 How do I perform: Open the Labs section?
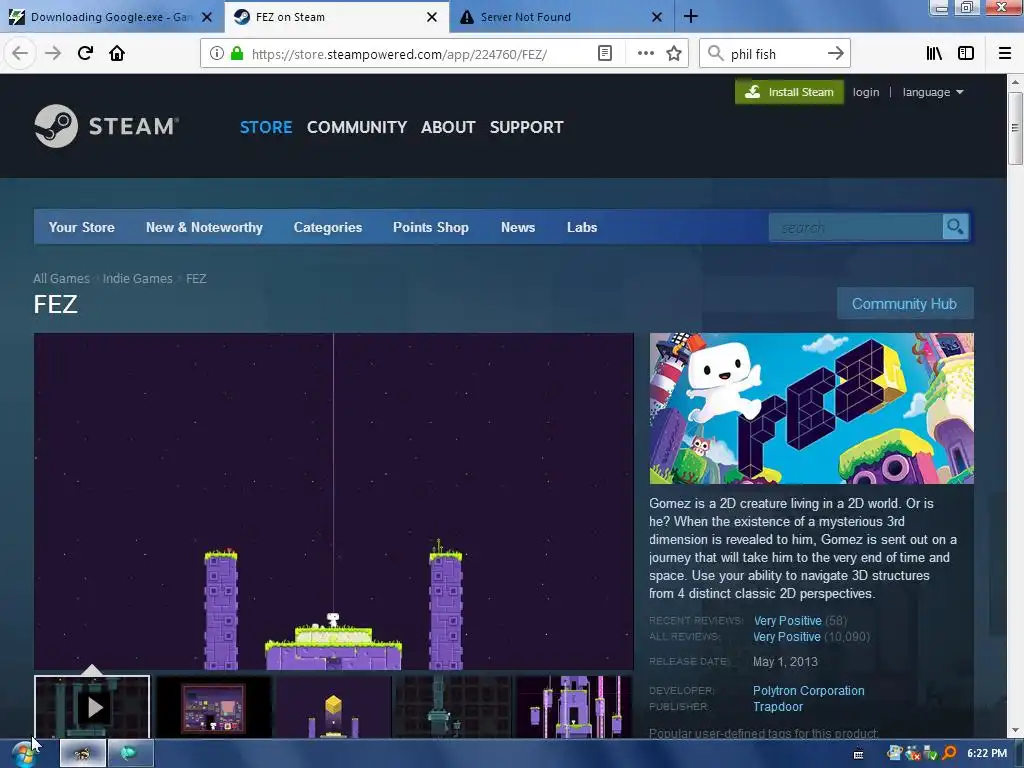tap(582, 227)
